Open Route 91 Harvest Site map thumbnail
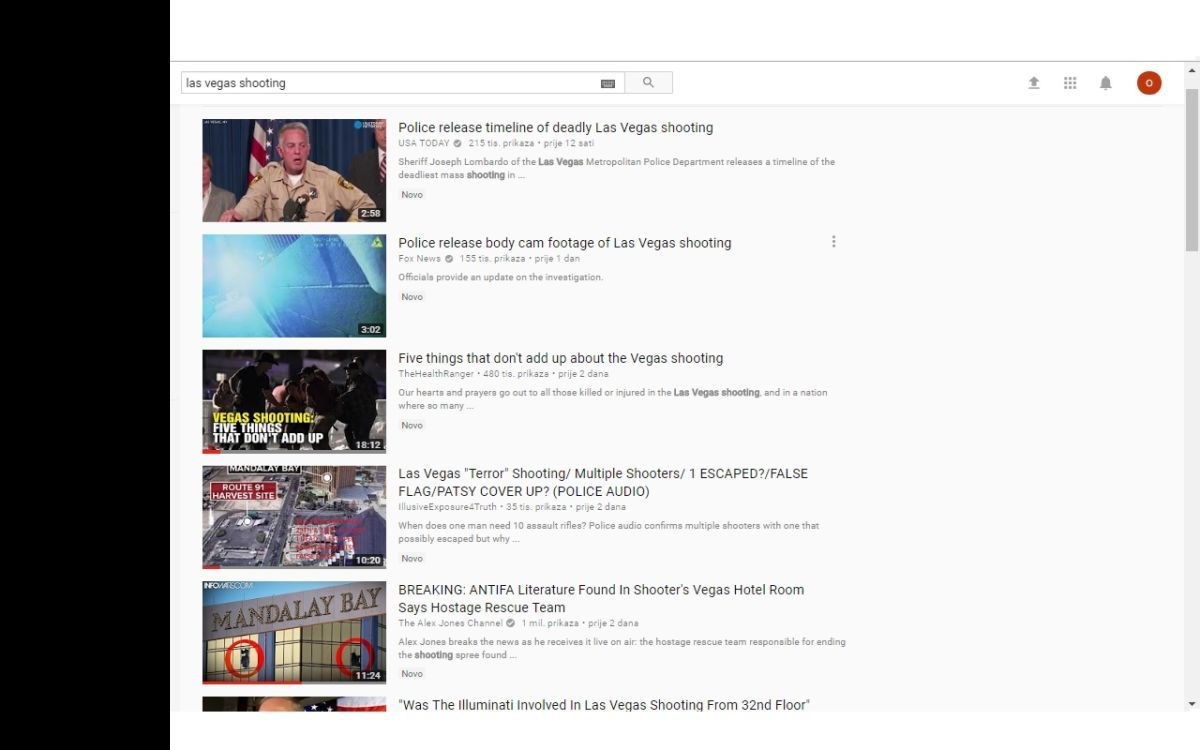Viewport: 1200px width, 750px height. pos(294,517)
